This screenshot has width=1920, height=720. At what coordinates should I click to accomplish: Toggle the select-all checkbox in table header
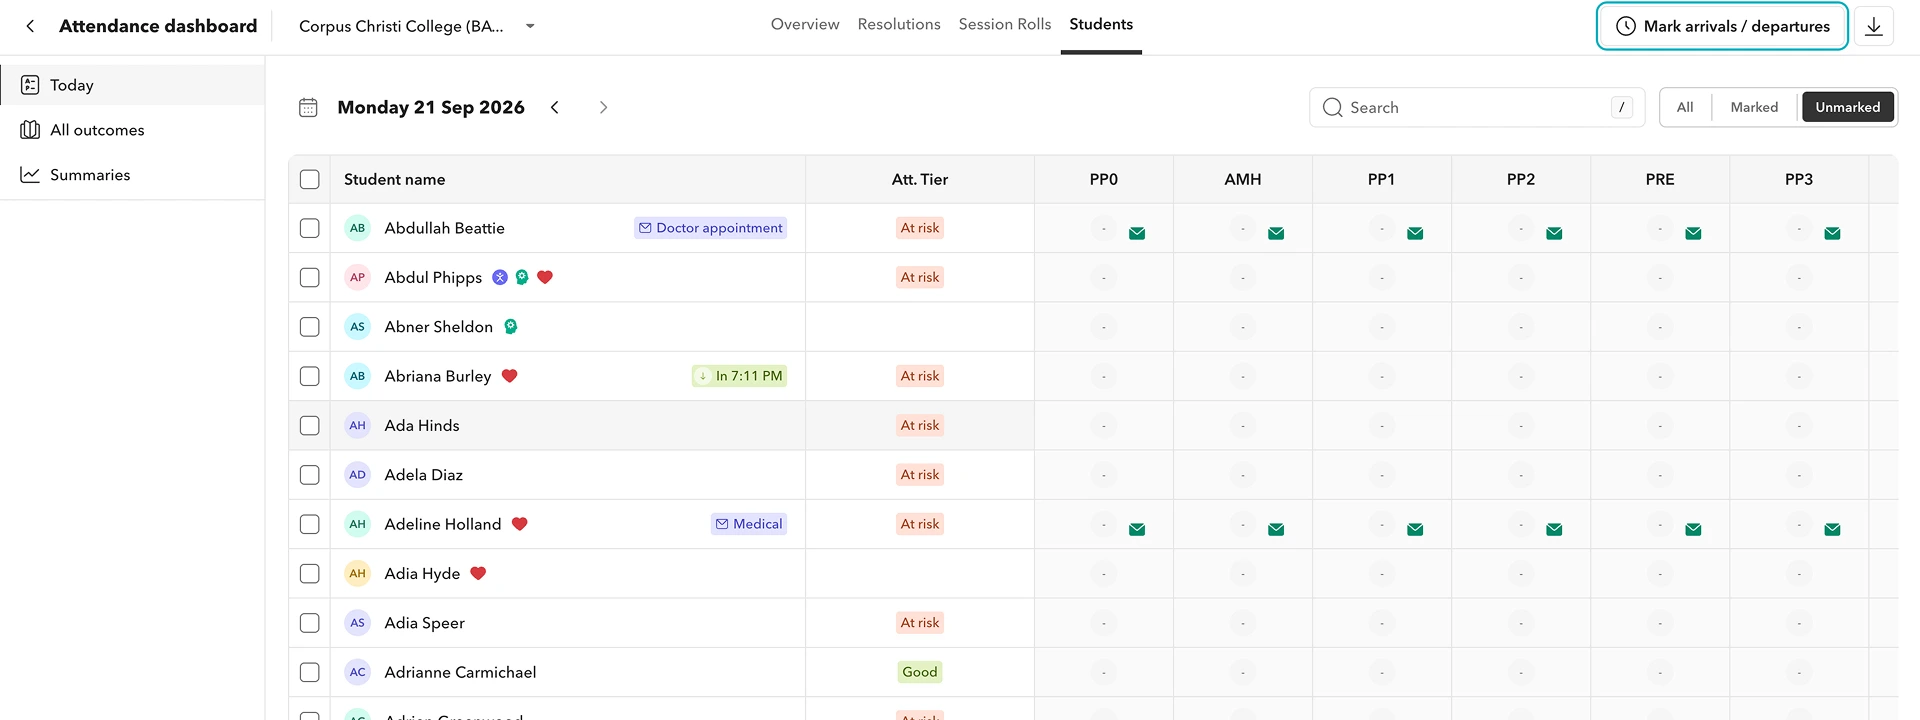[x=310, y=179]
